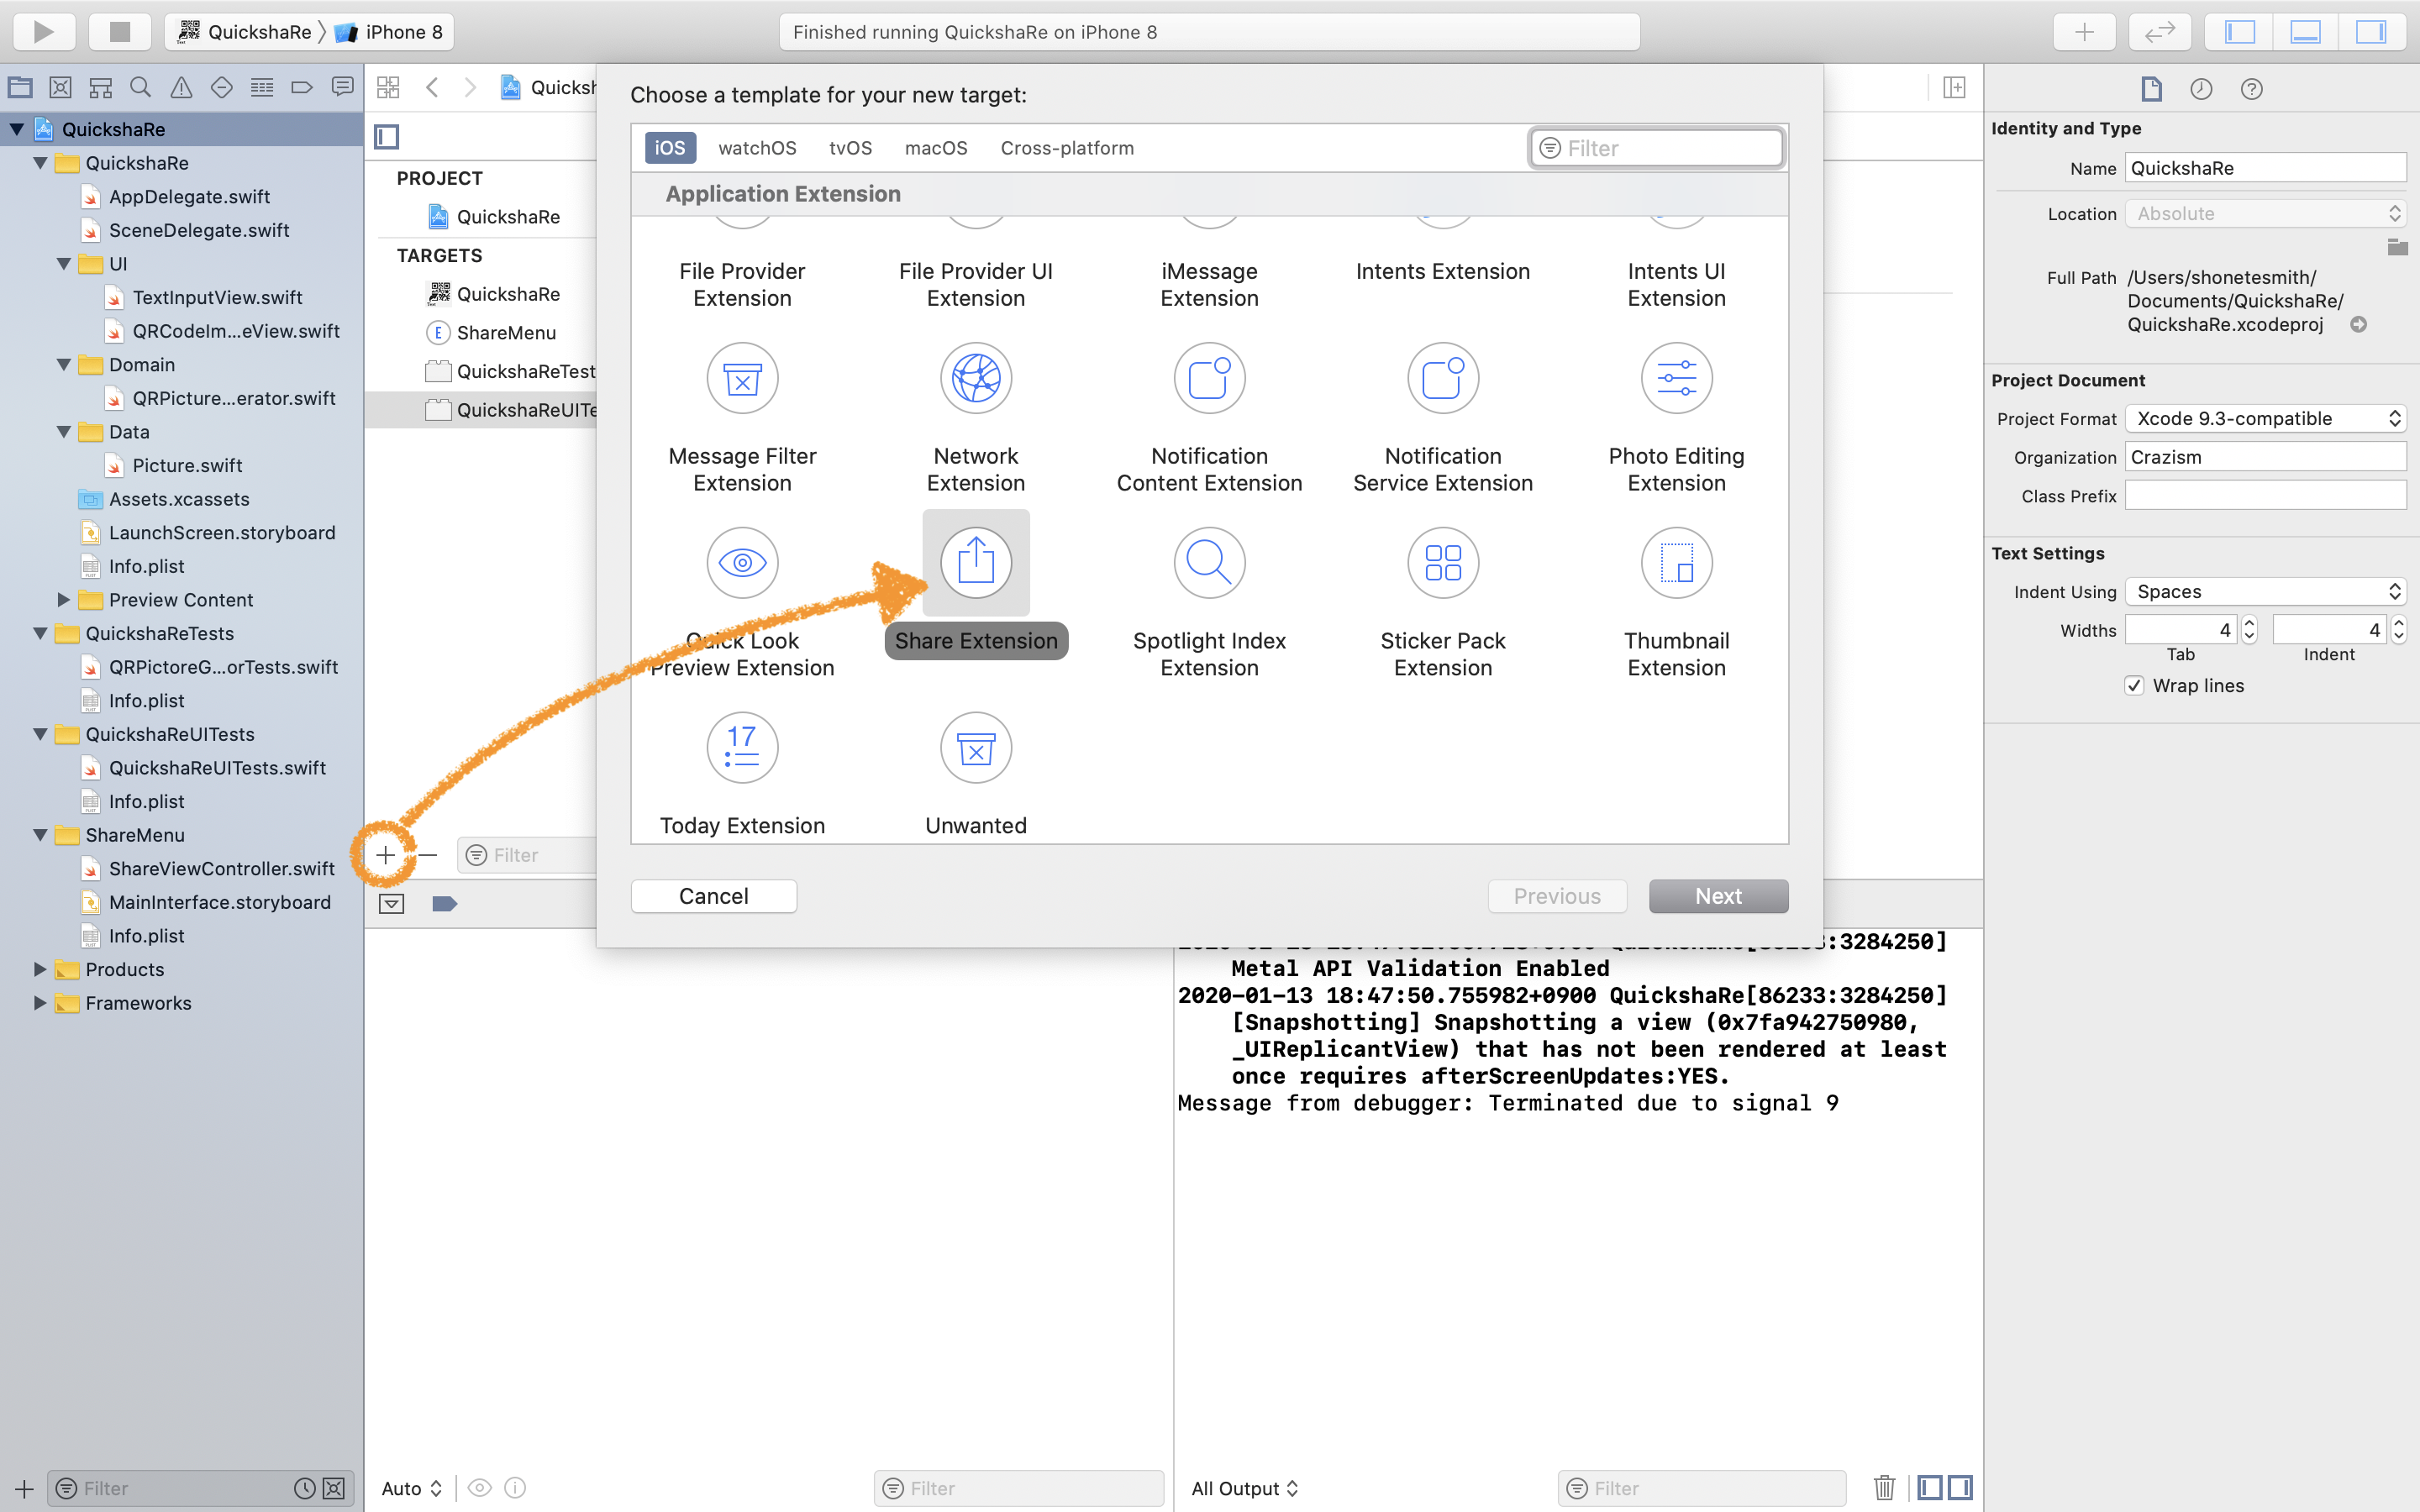Expand the Products folder
Image resolution: width=2420 pixels, height=1512 pixels.
point(40,969)
